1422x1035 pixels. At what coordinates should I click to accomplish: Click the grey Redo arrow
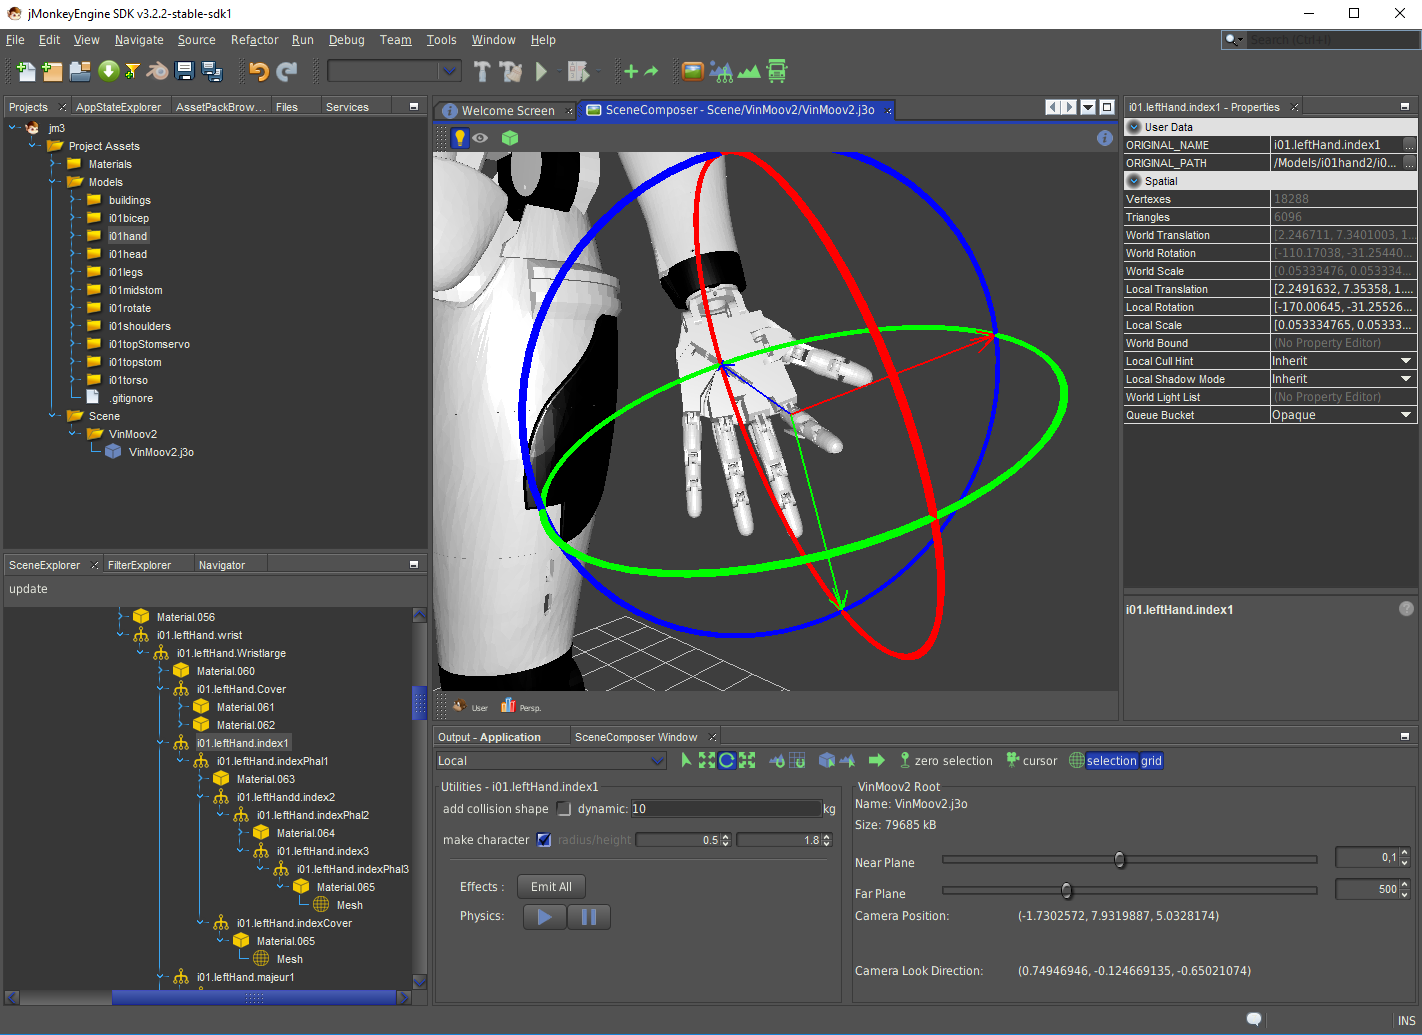[287, 71]
